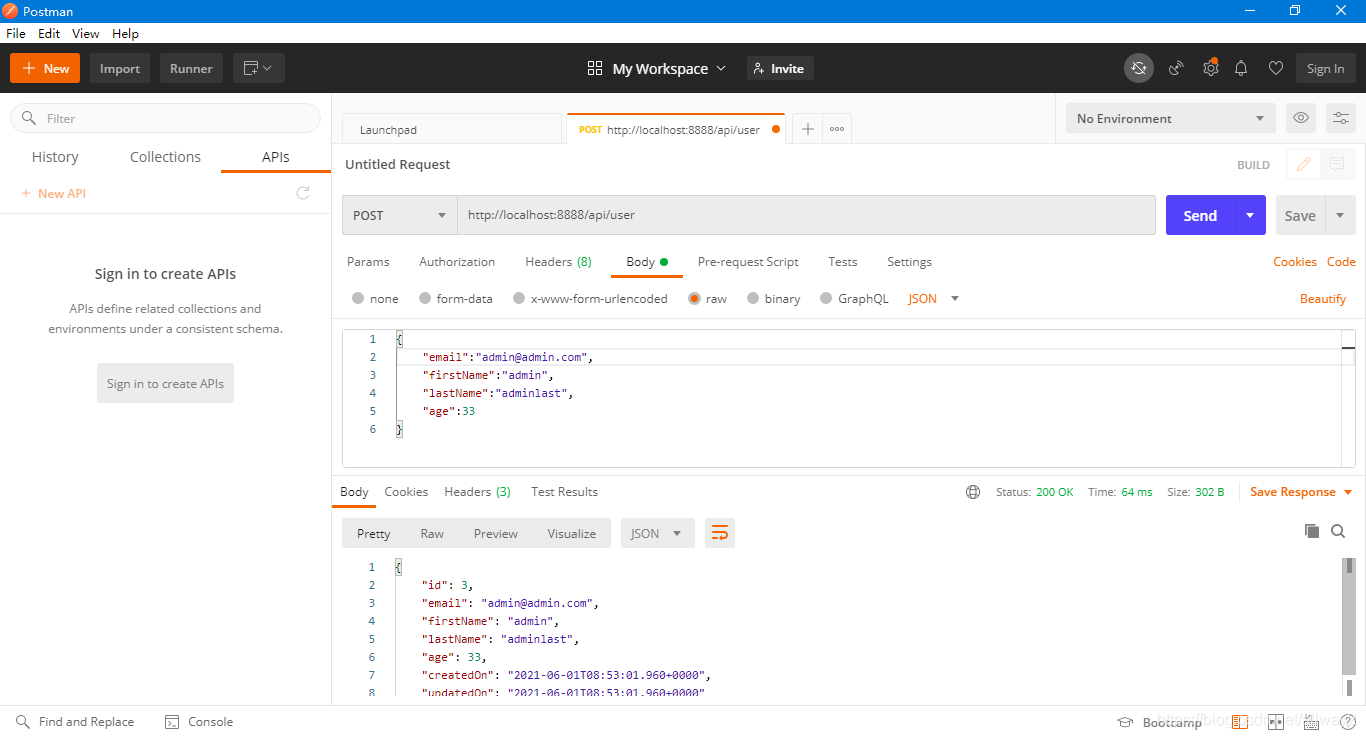Search within the response body
Image resolution: width=1366 pixels, height=738 pixels.
click(1338, 531)
